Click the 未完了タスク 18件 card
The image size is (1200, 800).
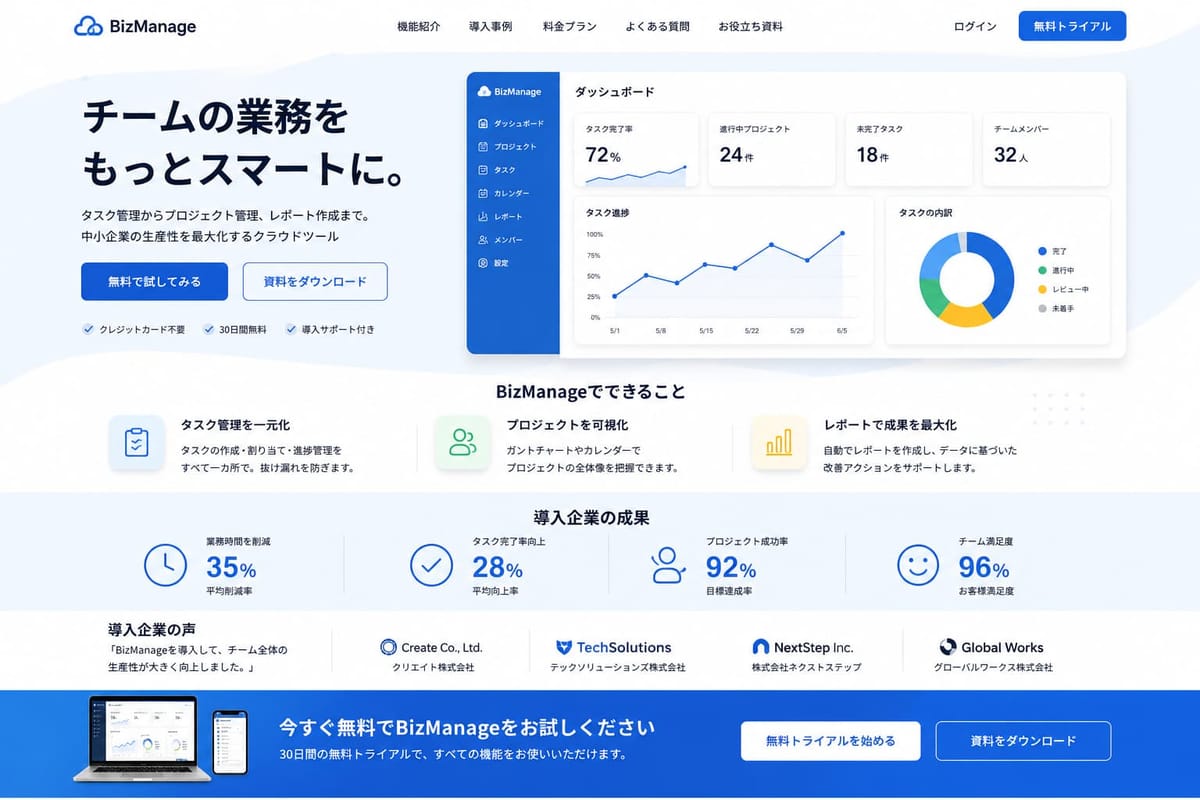[x=908, y=149]
